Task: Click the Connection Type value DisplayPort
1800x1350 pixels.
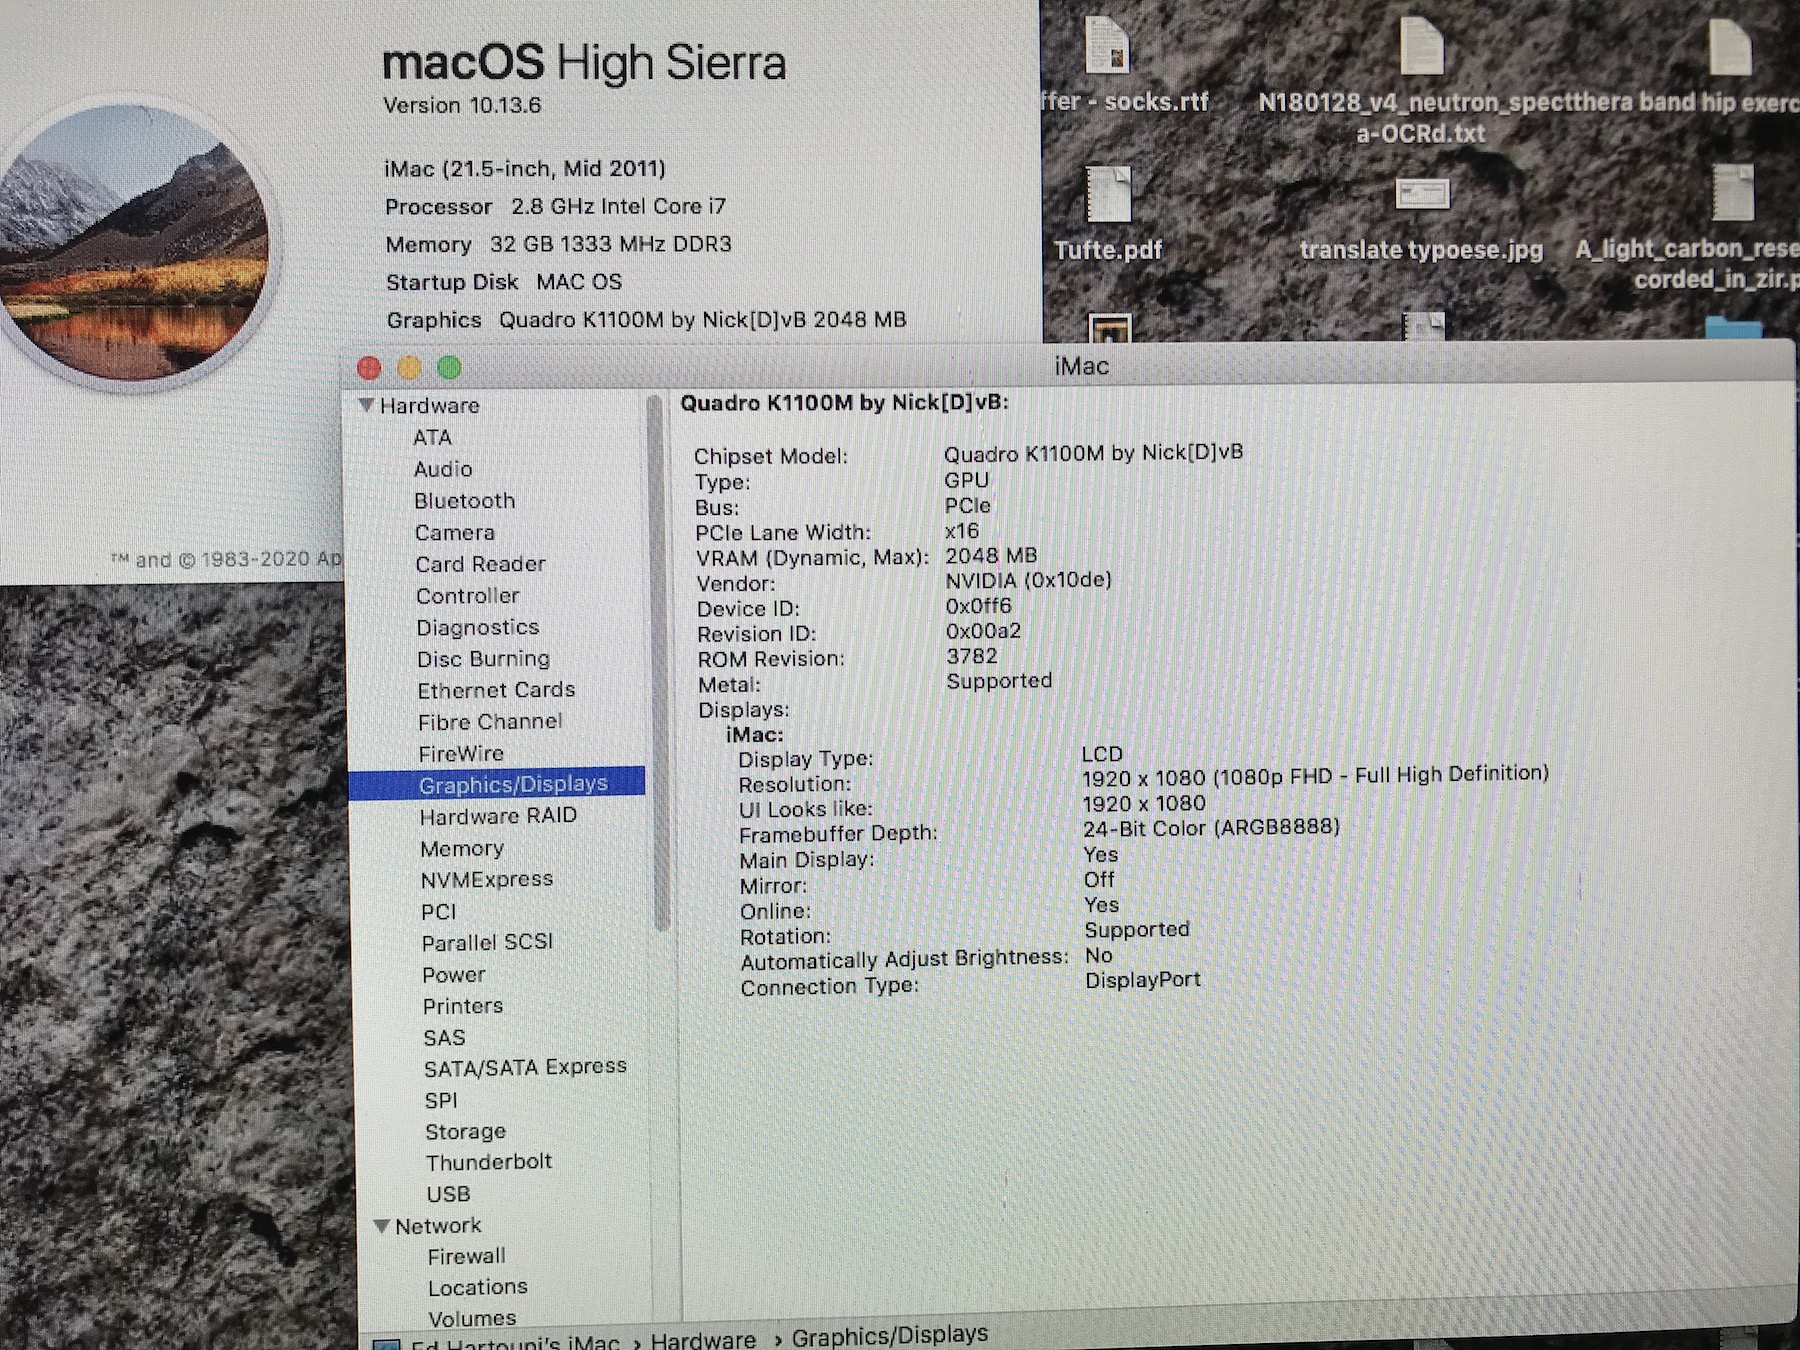Action: (x=1143, y=980)
